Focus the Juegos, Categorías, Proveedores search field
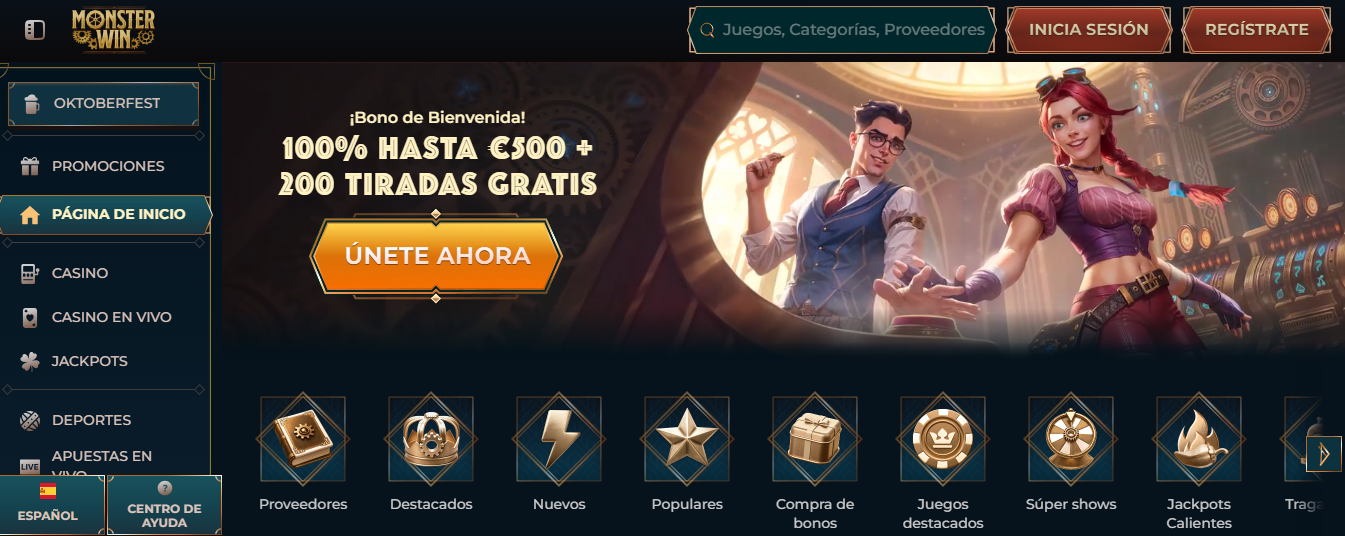 (x=843, y=30)
